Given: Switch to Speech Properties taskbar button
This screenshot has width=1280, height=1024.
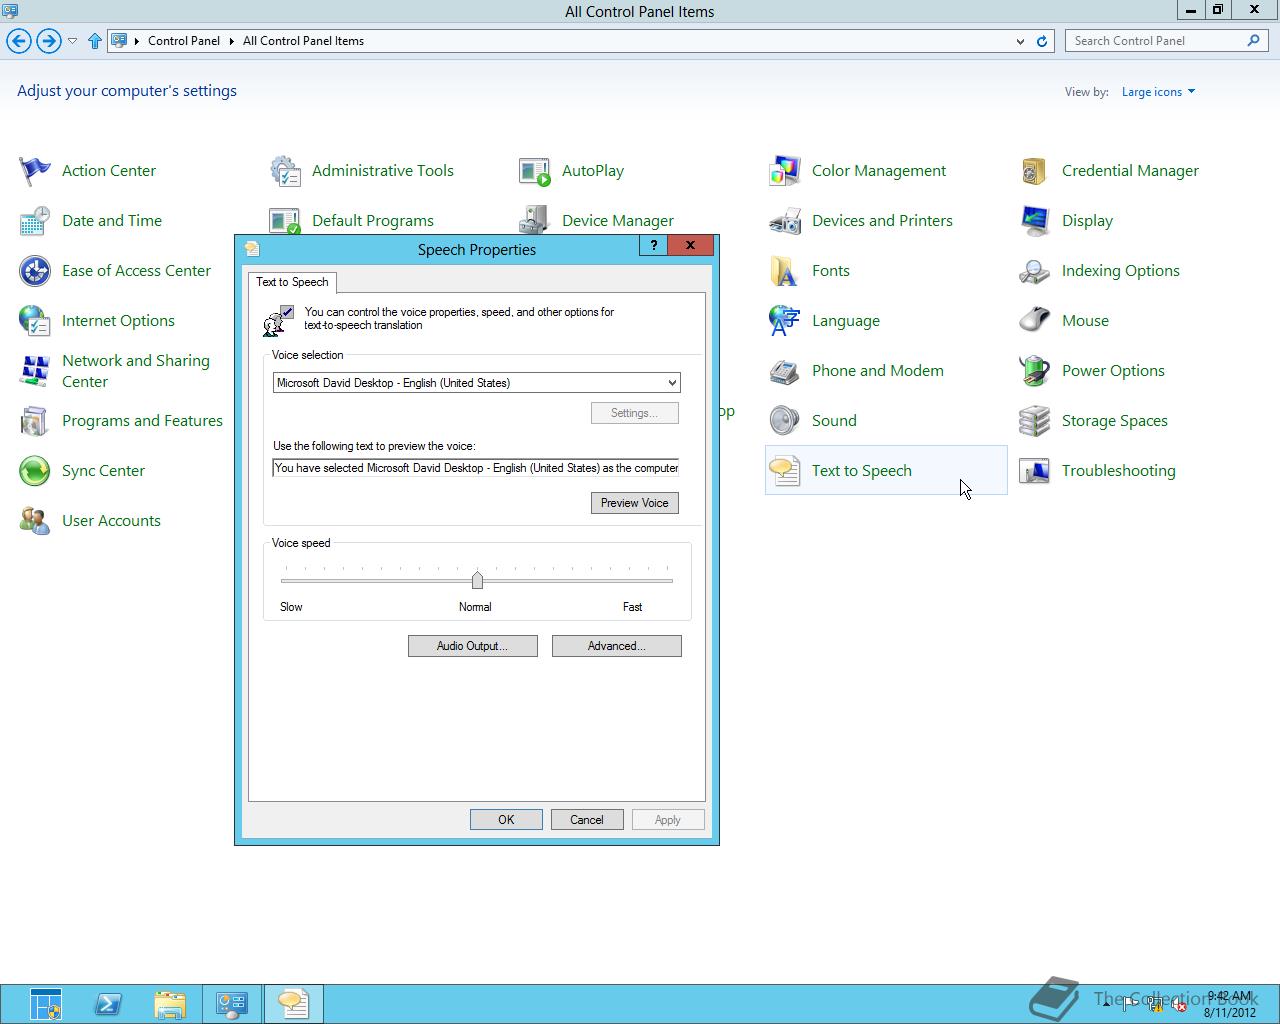Looking at the screenshot, I should pos(293,1004).
